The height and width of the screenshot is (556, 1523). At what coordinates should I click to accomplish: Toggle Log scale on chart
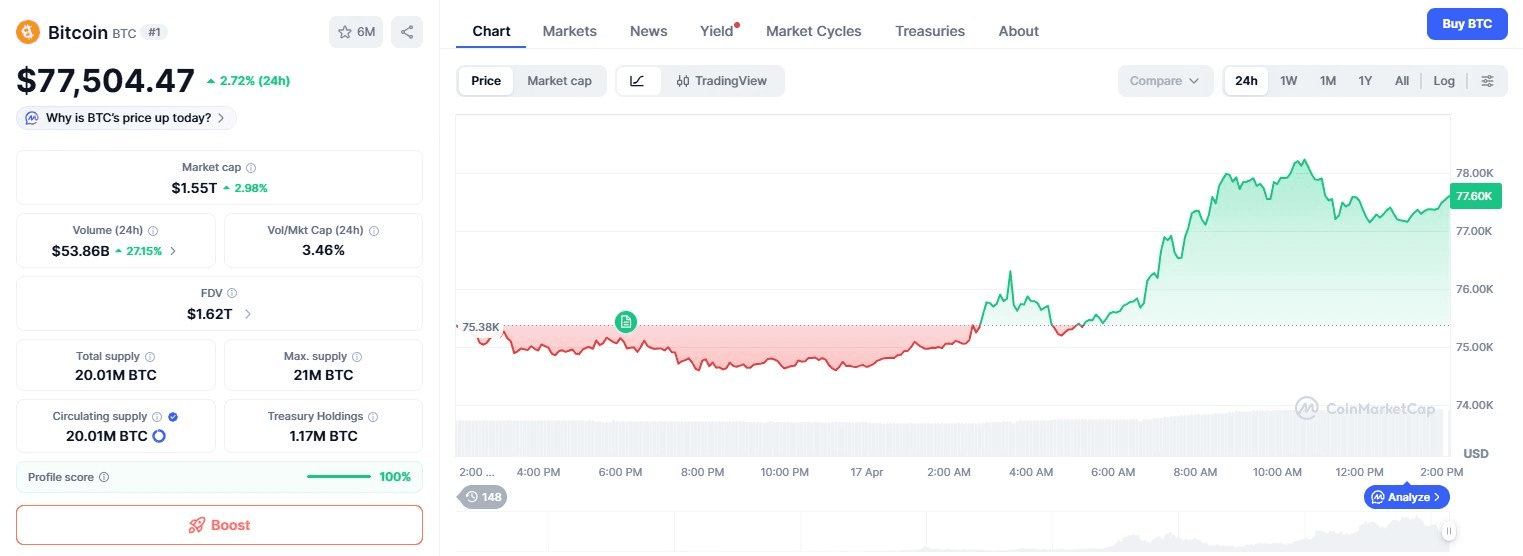point(1444,81)
